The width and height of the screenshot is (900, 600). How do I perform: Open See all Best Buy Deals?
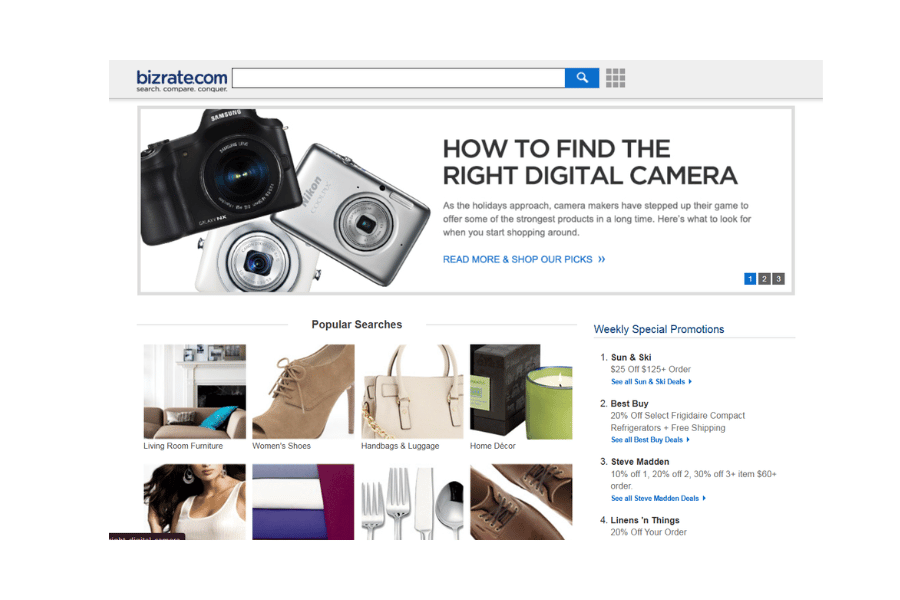[650, 440]
